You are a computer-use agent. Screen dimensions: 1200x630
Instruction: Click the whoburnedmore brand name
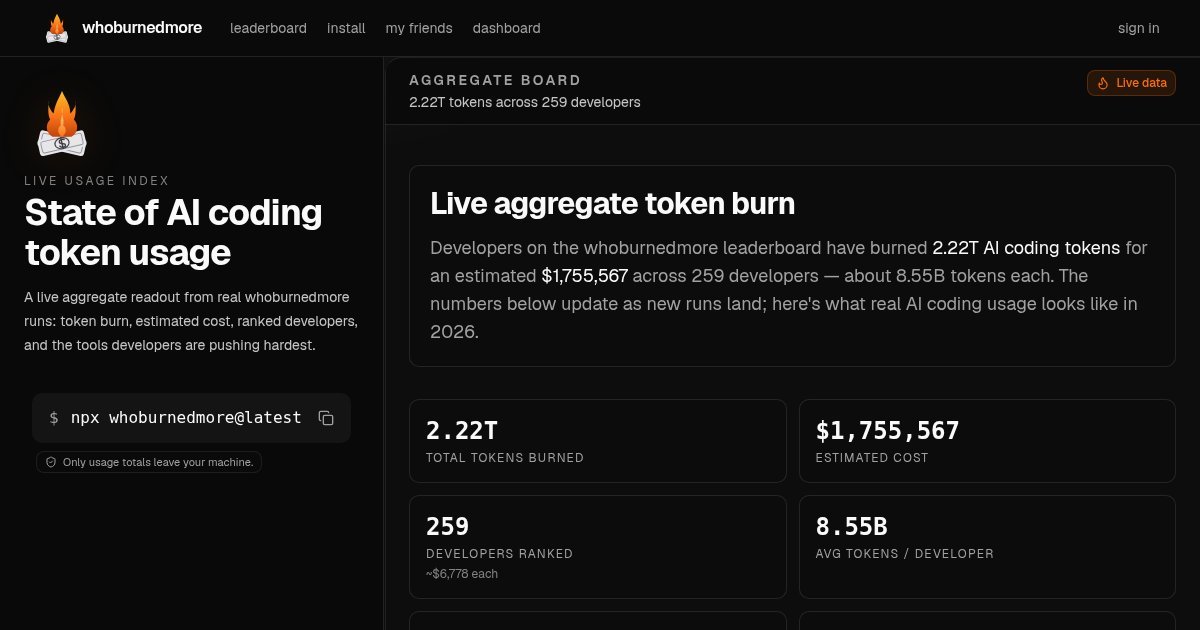click(x=142, y=28)
